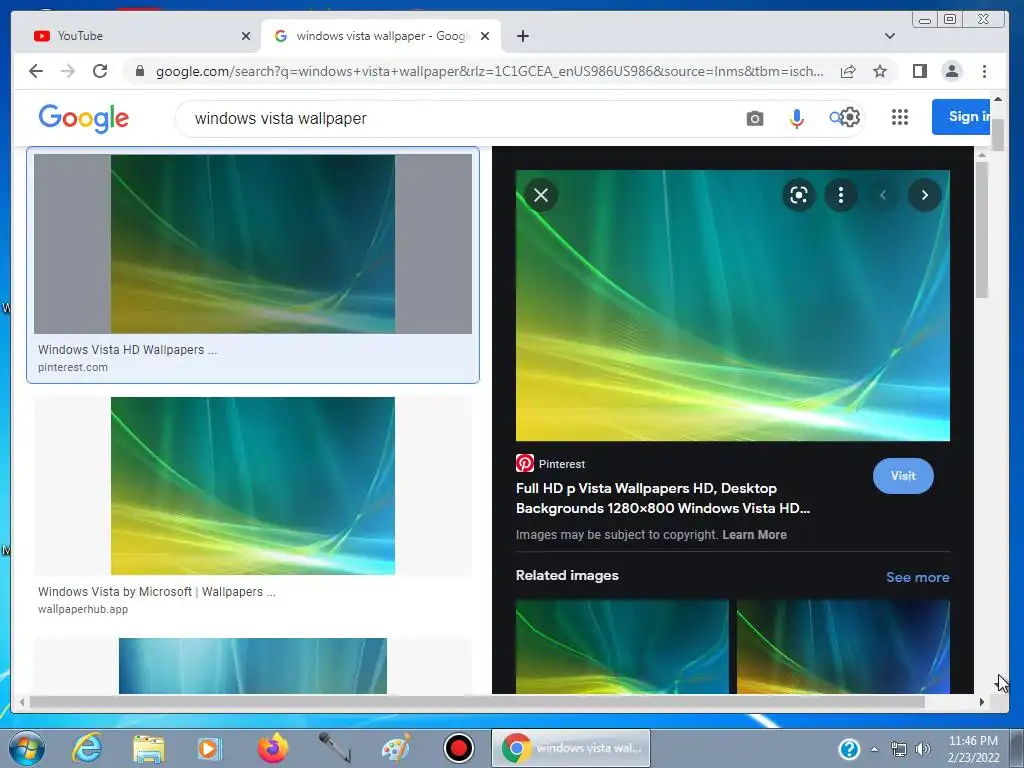The width and height of the screenshot is (1024, 768).
Task: Open the taskbar clock and date
Action: click(x=973, y=749)
